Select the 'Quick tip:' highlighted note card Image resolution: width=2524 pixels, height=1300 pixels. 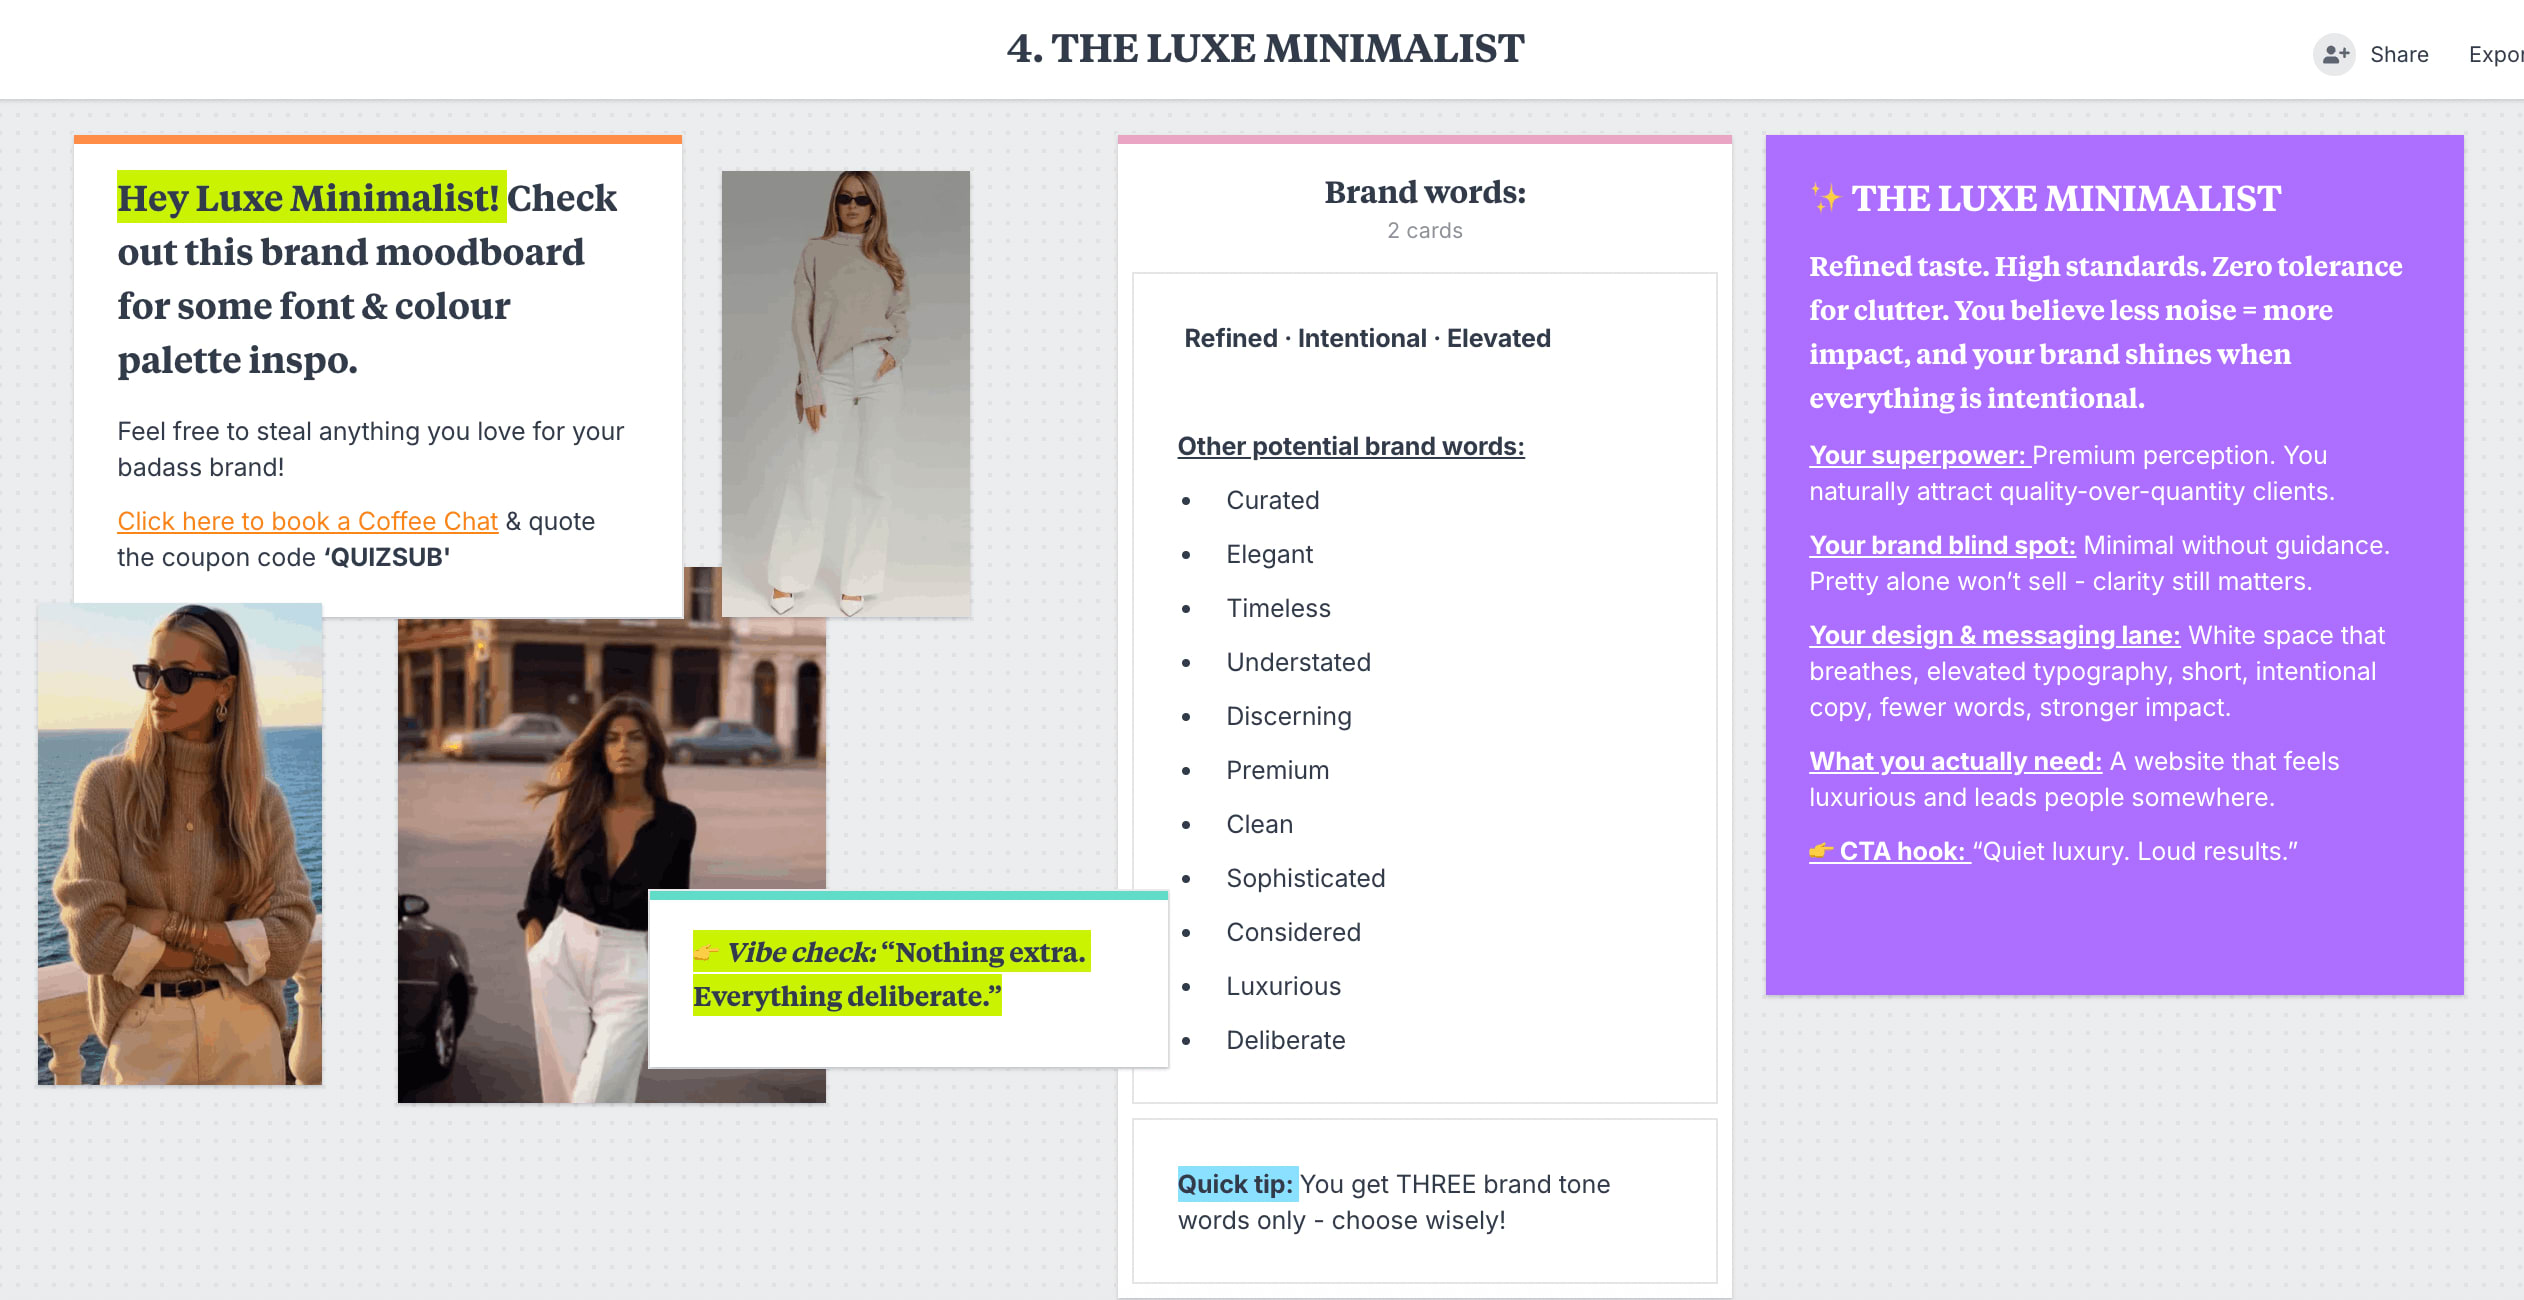pos(1424,1201)
